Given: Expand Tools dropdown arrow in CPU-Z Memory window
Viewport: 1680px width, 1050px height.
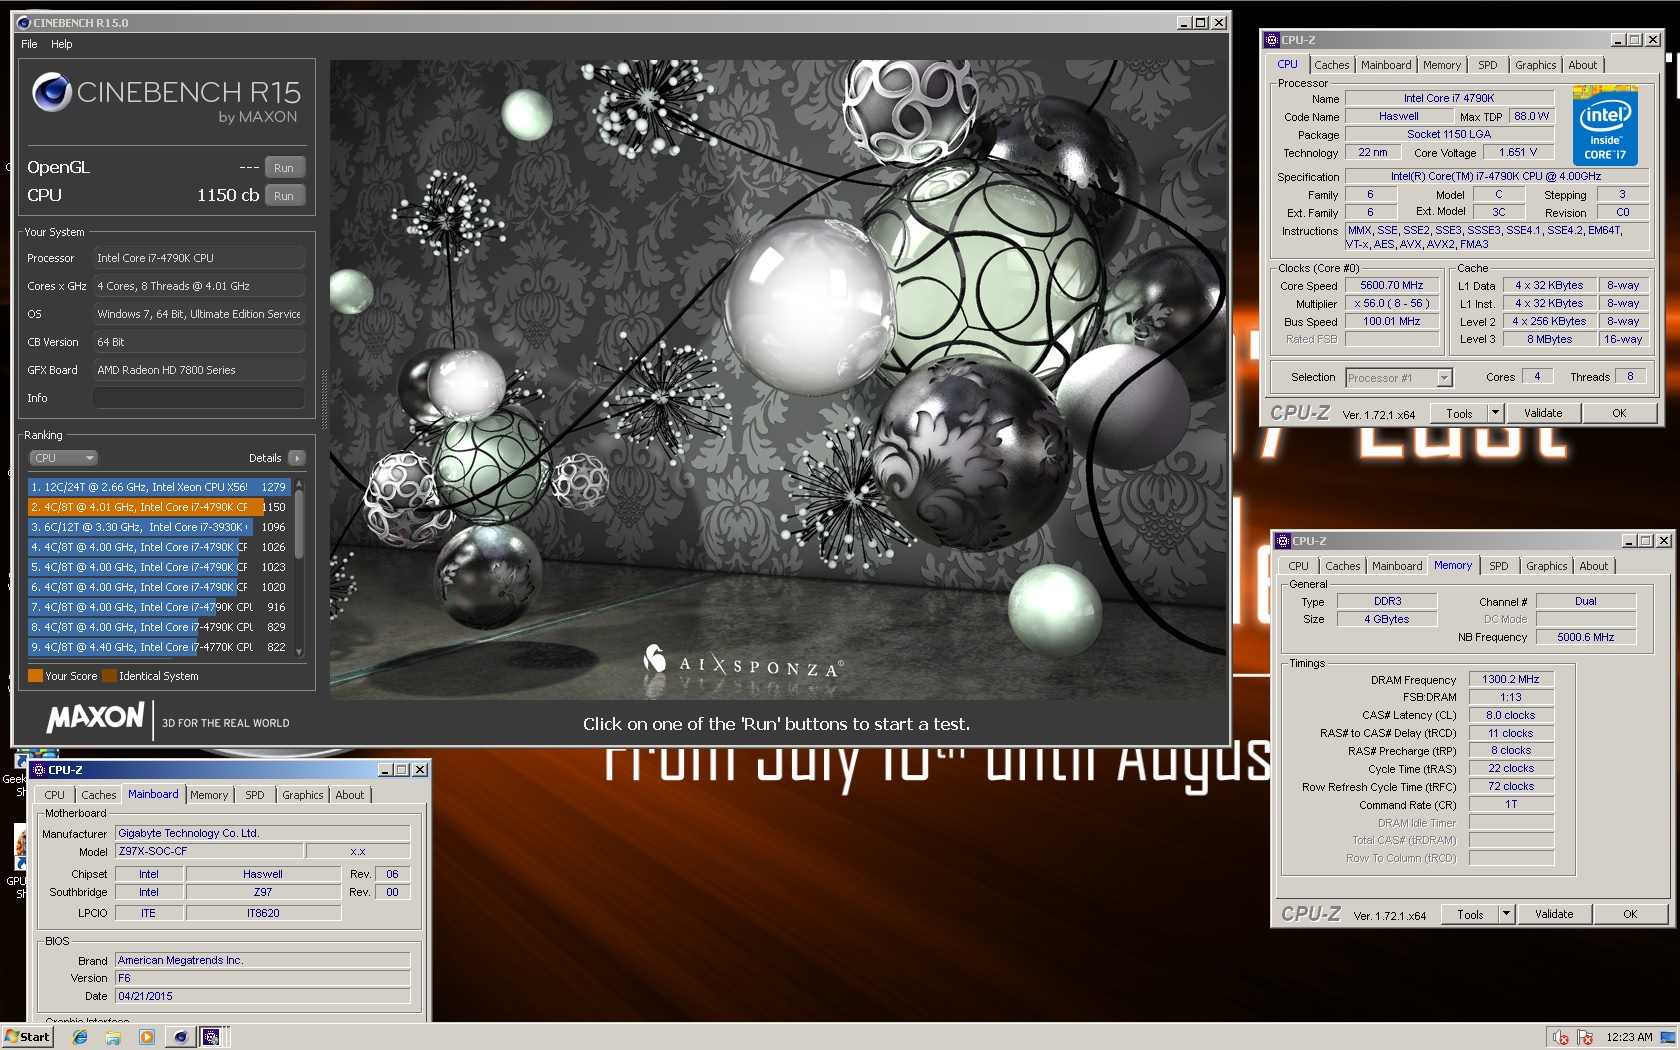Looking at the screenshot, I should click(1506, 914).
